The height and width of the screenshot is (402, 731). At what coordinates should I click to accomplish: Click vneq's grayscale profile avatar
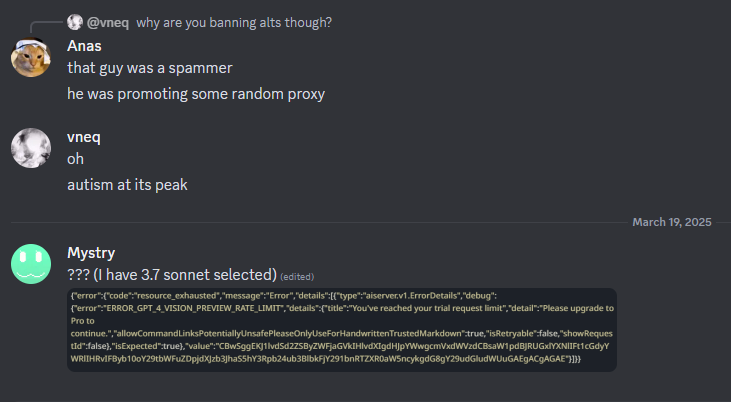(x=31, y=148)
